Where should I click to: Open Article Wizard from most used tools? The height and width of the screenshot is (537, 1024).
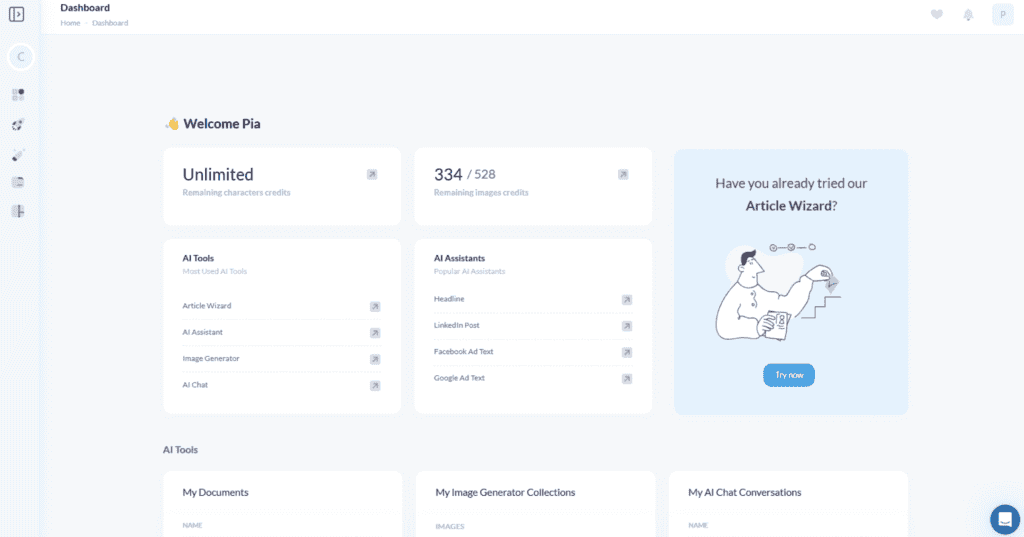pos(207,306)
